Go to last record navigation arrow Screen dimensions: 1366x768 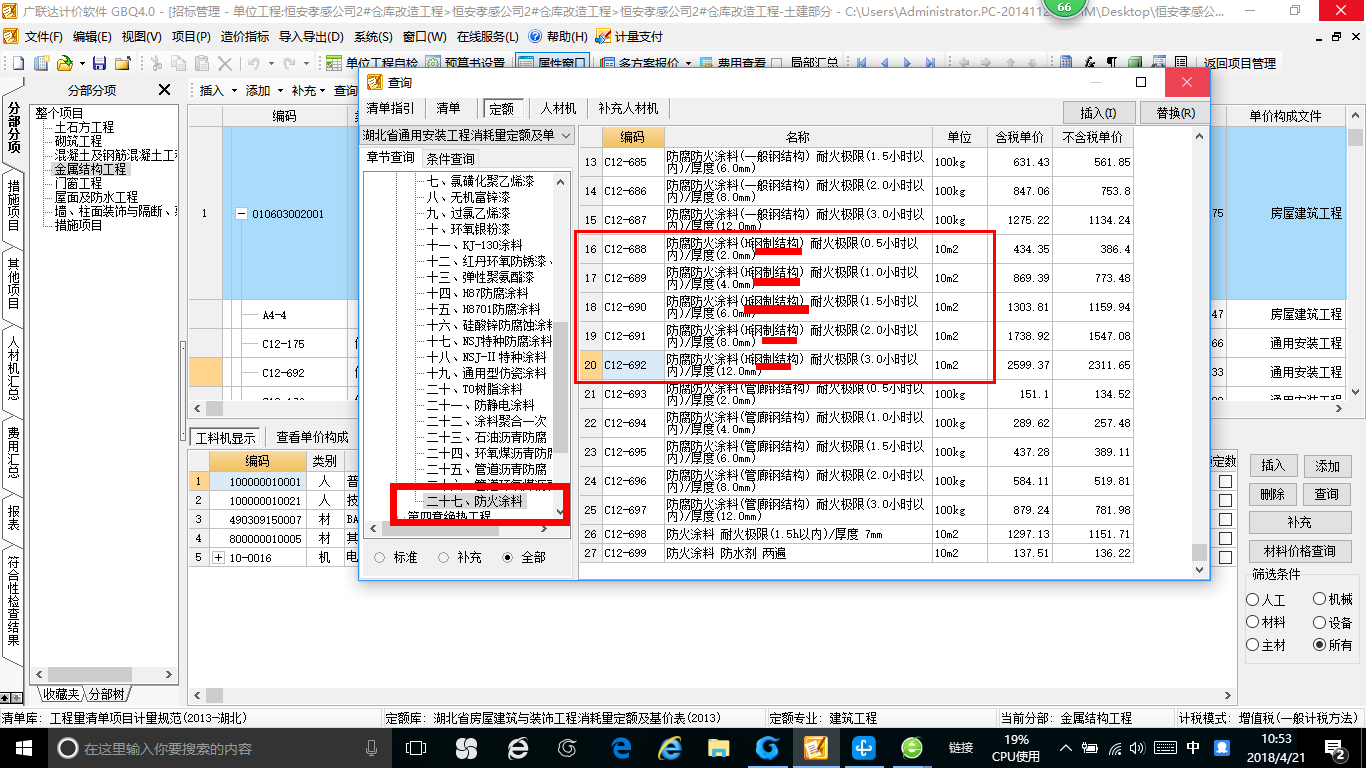(x=930, y=63)
